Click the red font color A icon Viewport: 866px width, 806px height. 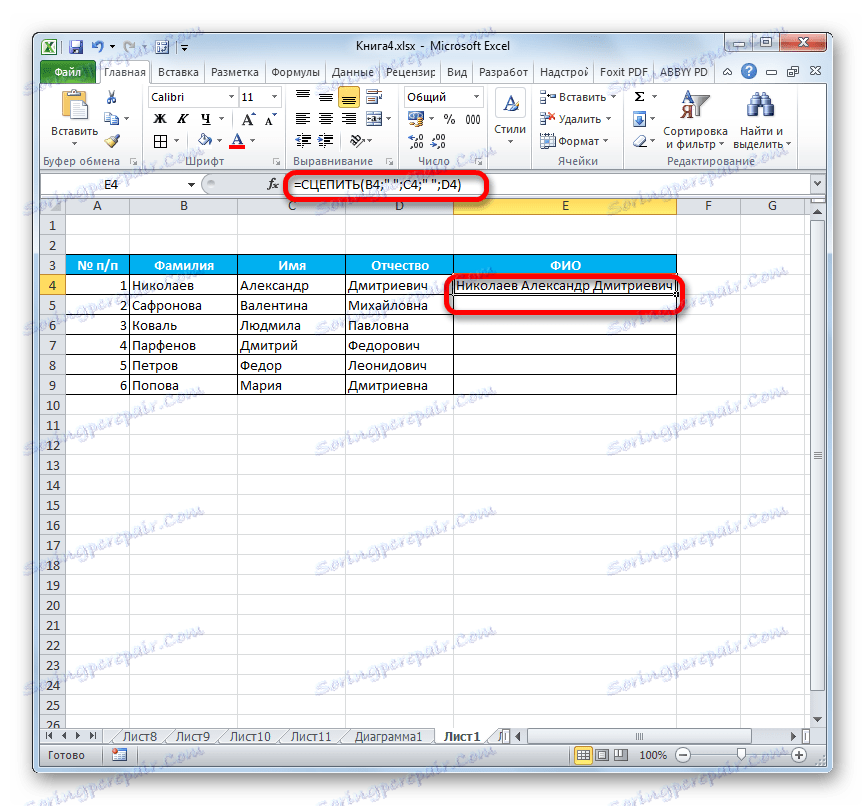pyautogui.click(x=237, y=141)
